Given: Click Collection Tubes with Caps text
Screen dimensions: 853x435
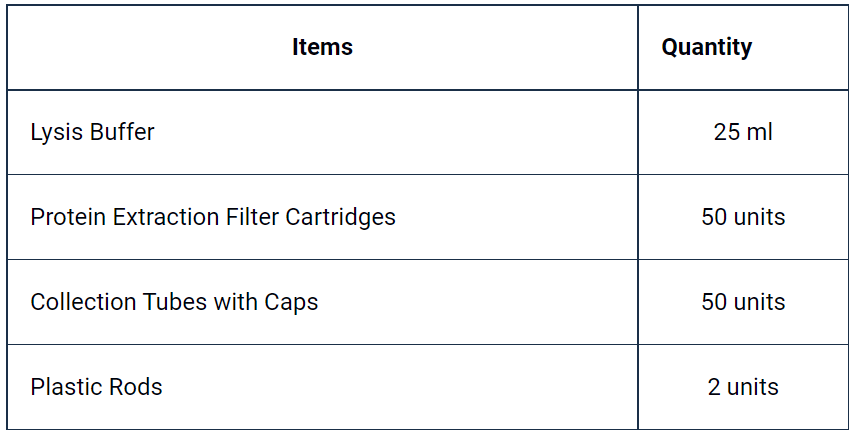Looking at the screenshot, I should 174,302.
